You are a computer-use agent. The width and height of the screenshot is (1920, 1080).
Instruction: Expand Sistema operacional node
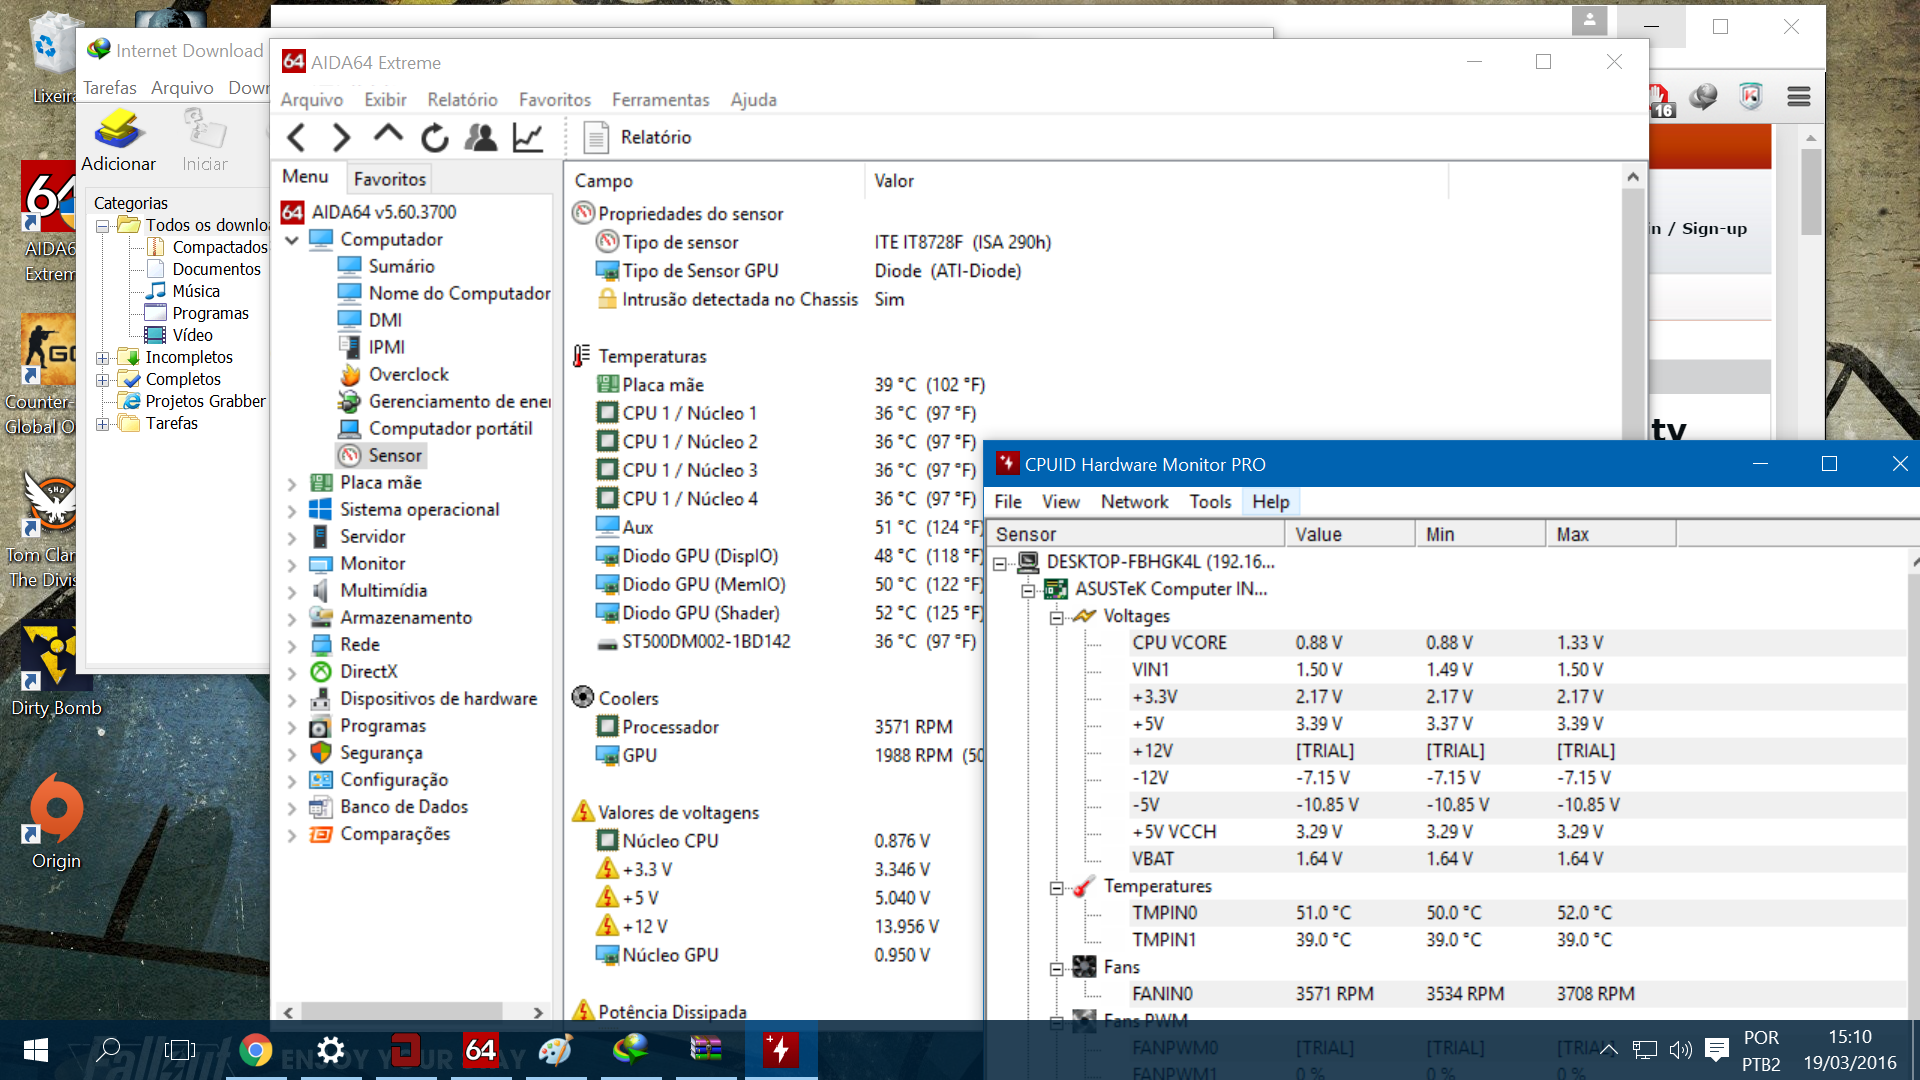[292, 510]
